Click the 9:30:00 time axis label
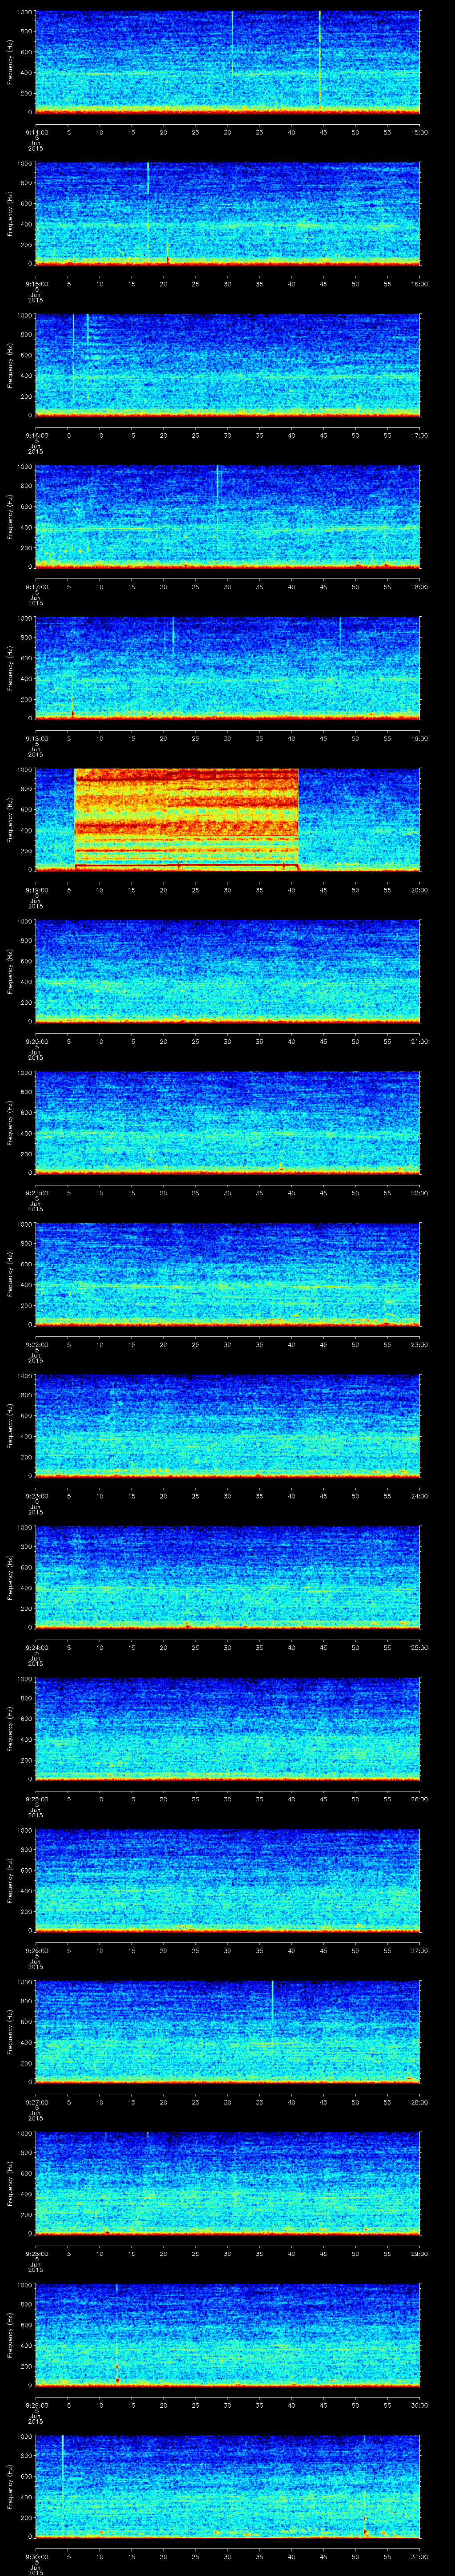 pos(35,2556)
